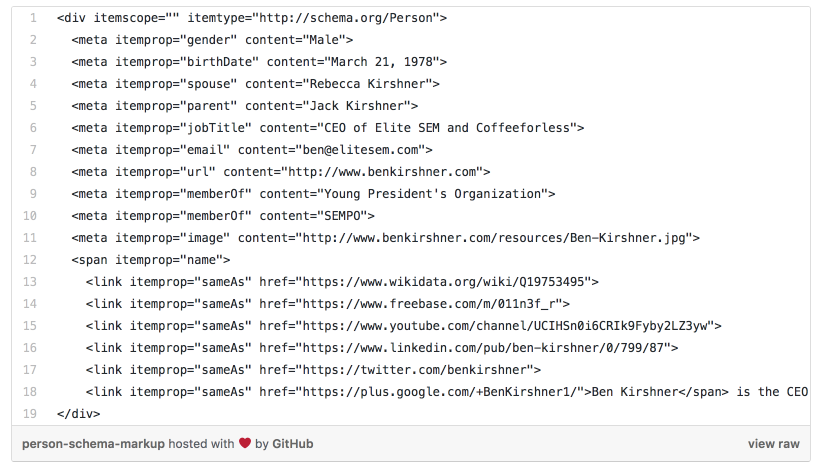
Task: Select line number 1
Action: [x=33, y=18]
